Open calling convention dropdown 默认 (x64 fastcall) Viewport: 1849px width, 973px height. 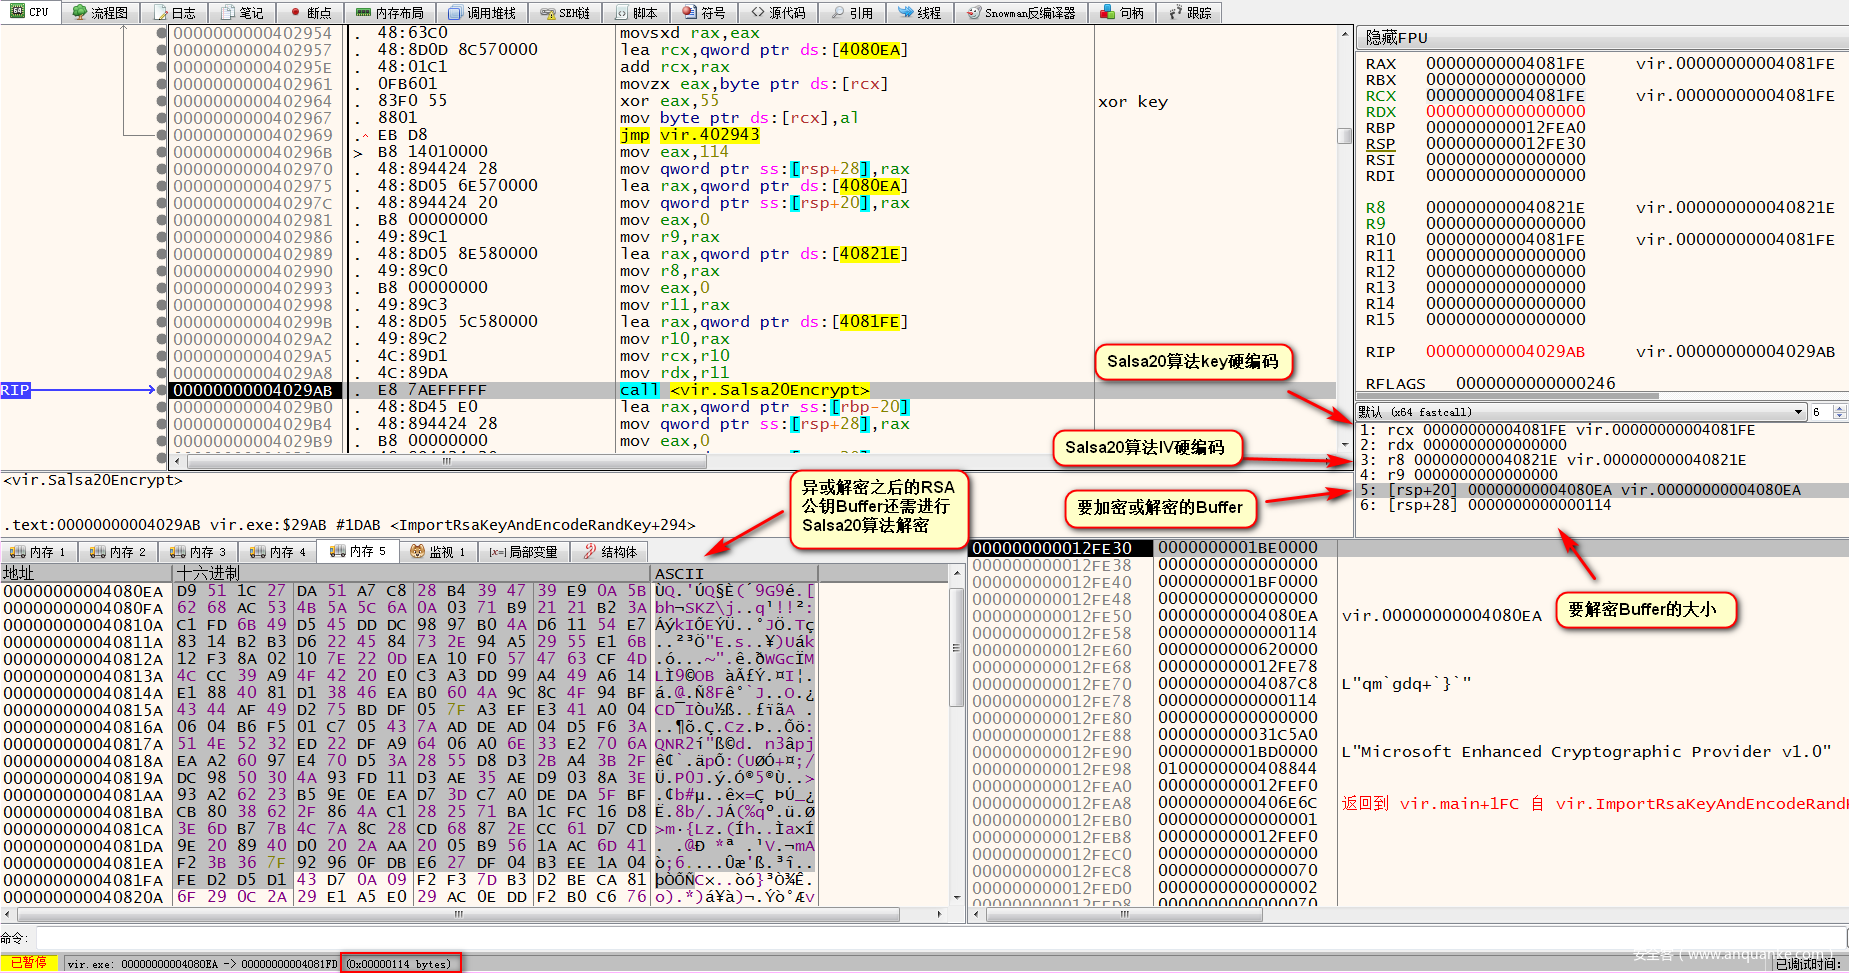pos(1580,412)
